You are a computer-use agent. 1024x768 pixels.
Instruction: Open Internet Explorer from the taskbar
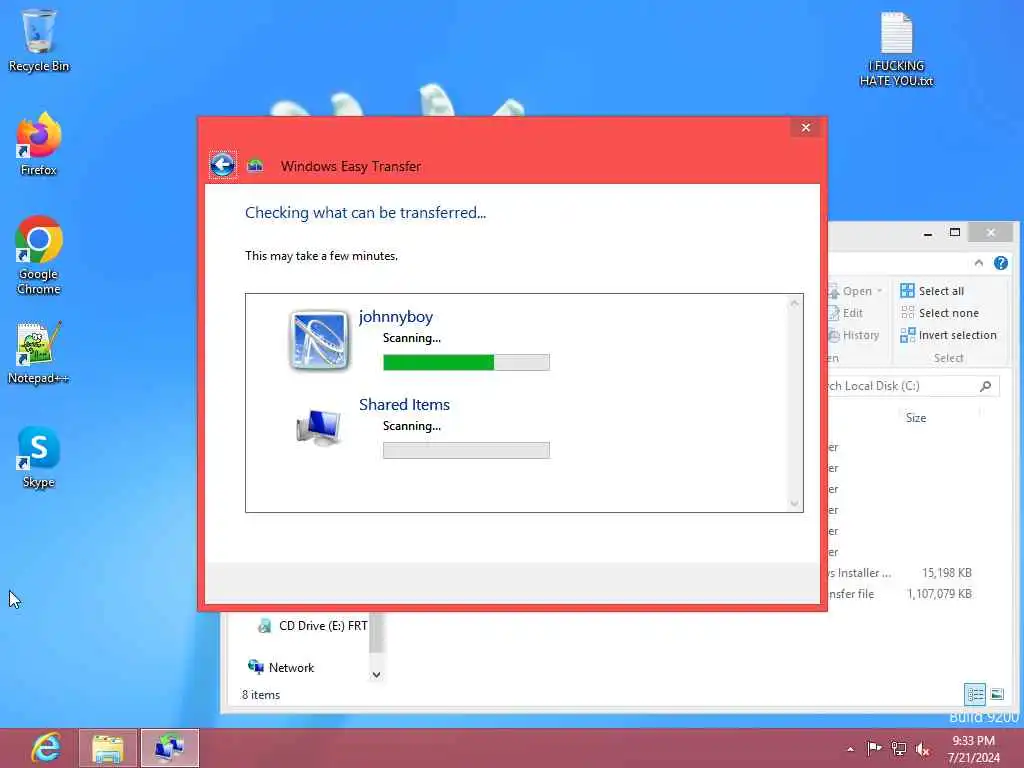46,748
